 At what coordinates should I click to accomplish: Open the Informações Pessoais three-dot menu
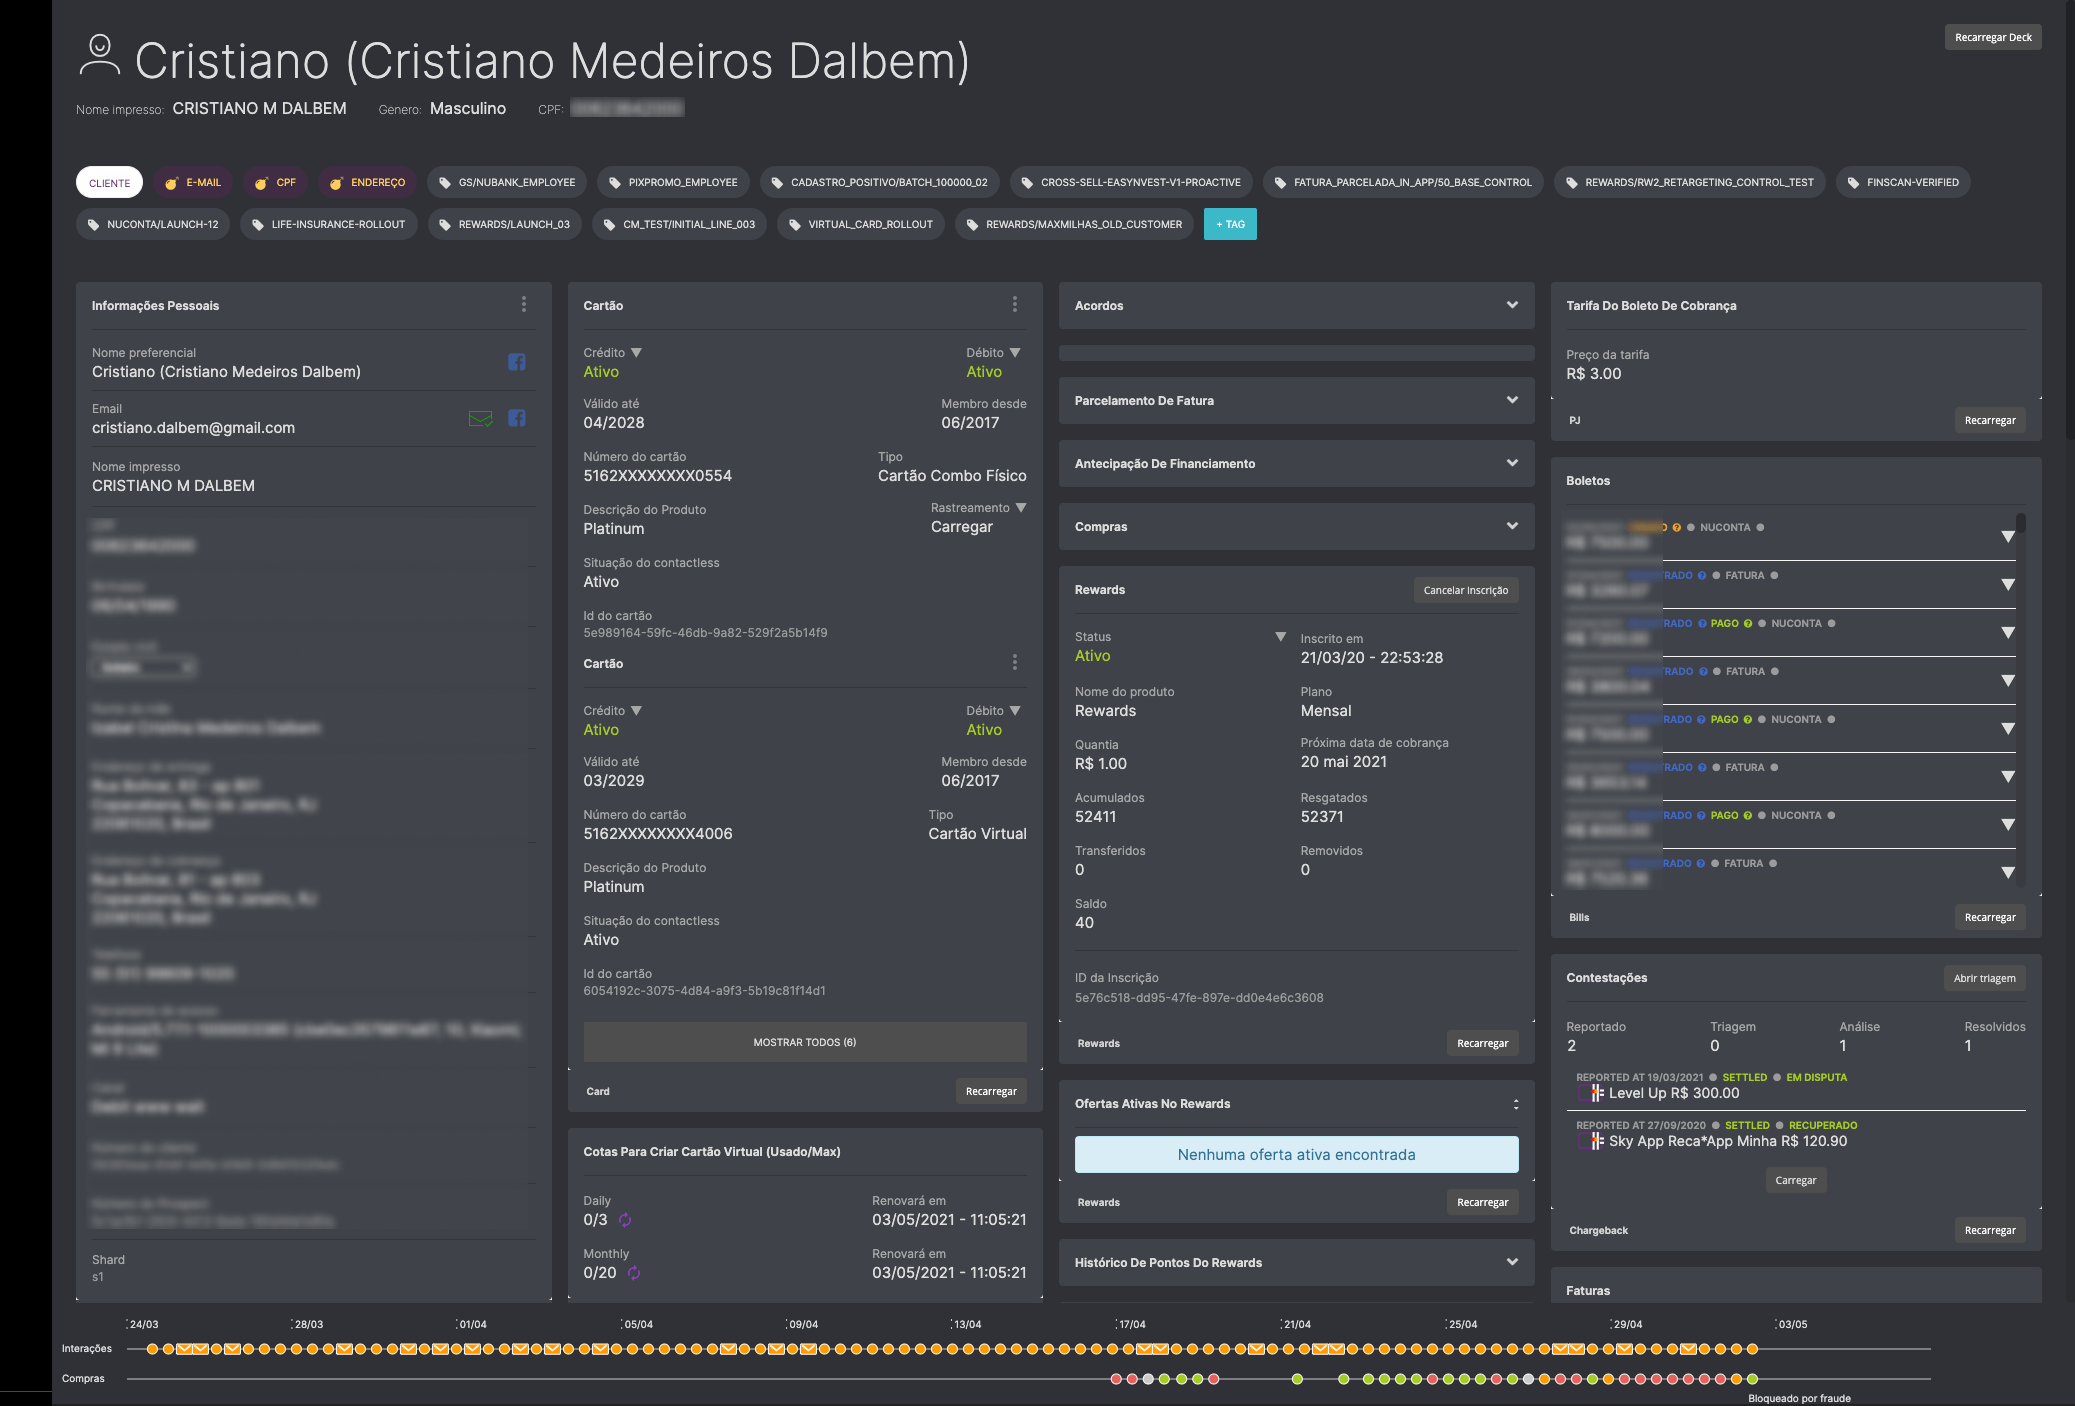pos(523,305)
